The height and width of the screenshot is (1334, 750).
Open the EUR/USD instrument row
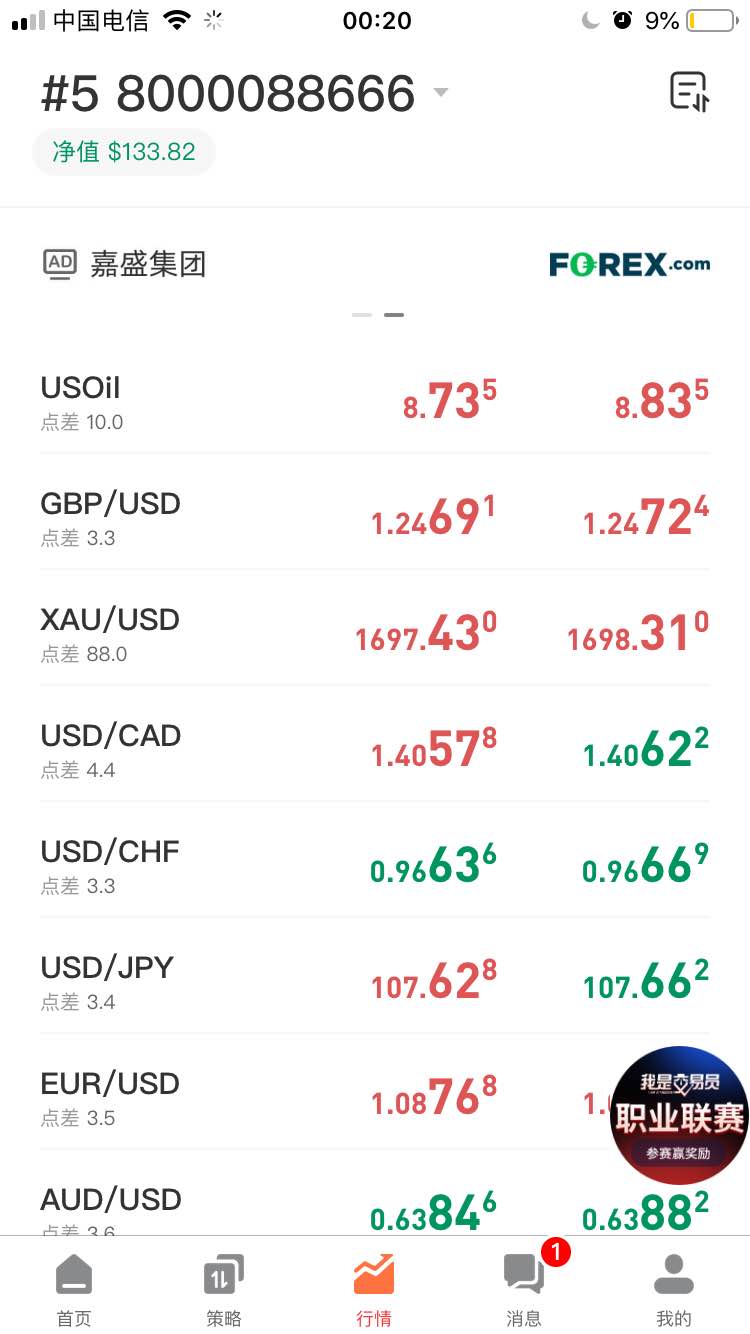tap(375, 1098)
